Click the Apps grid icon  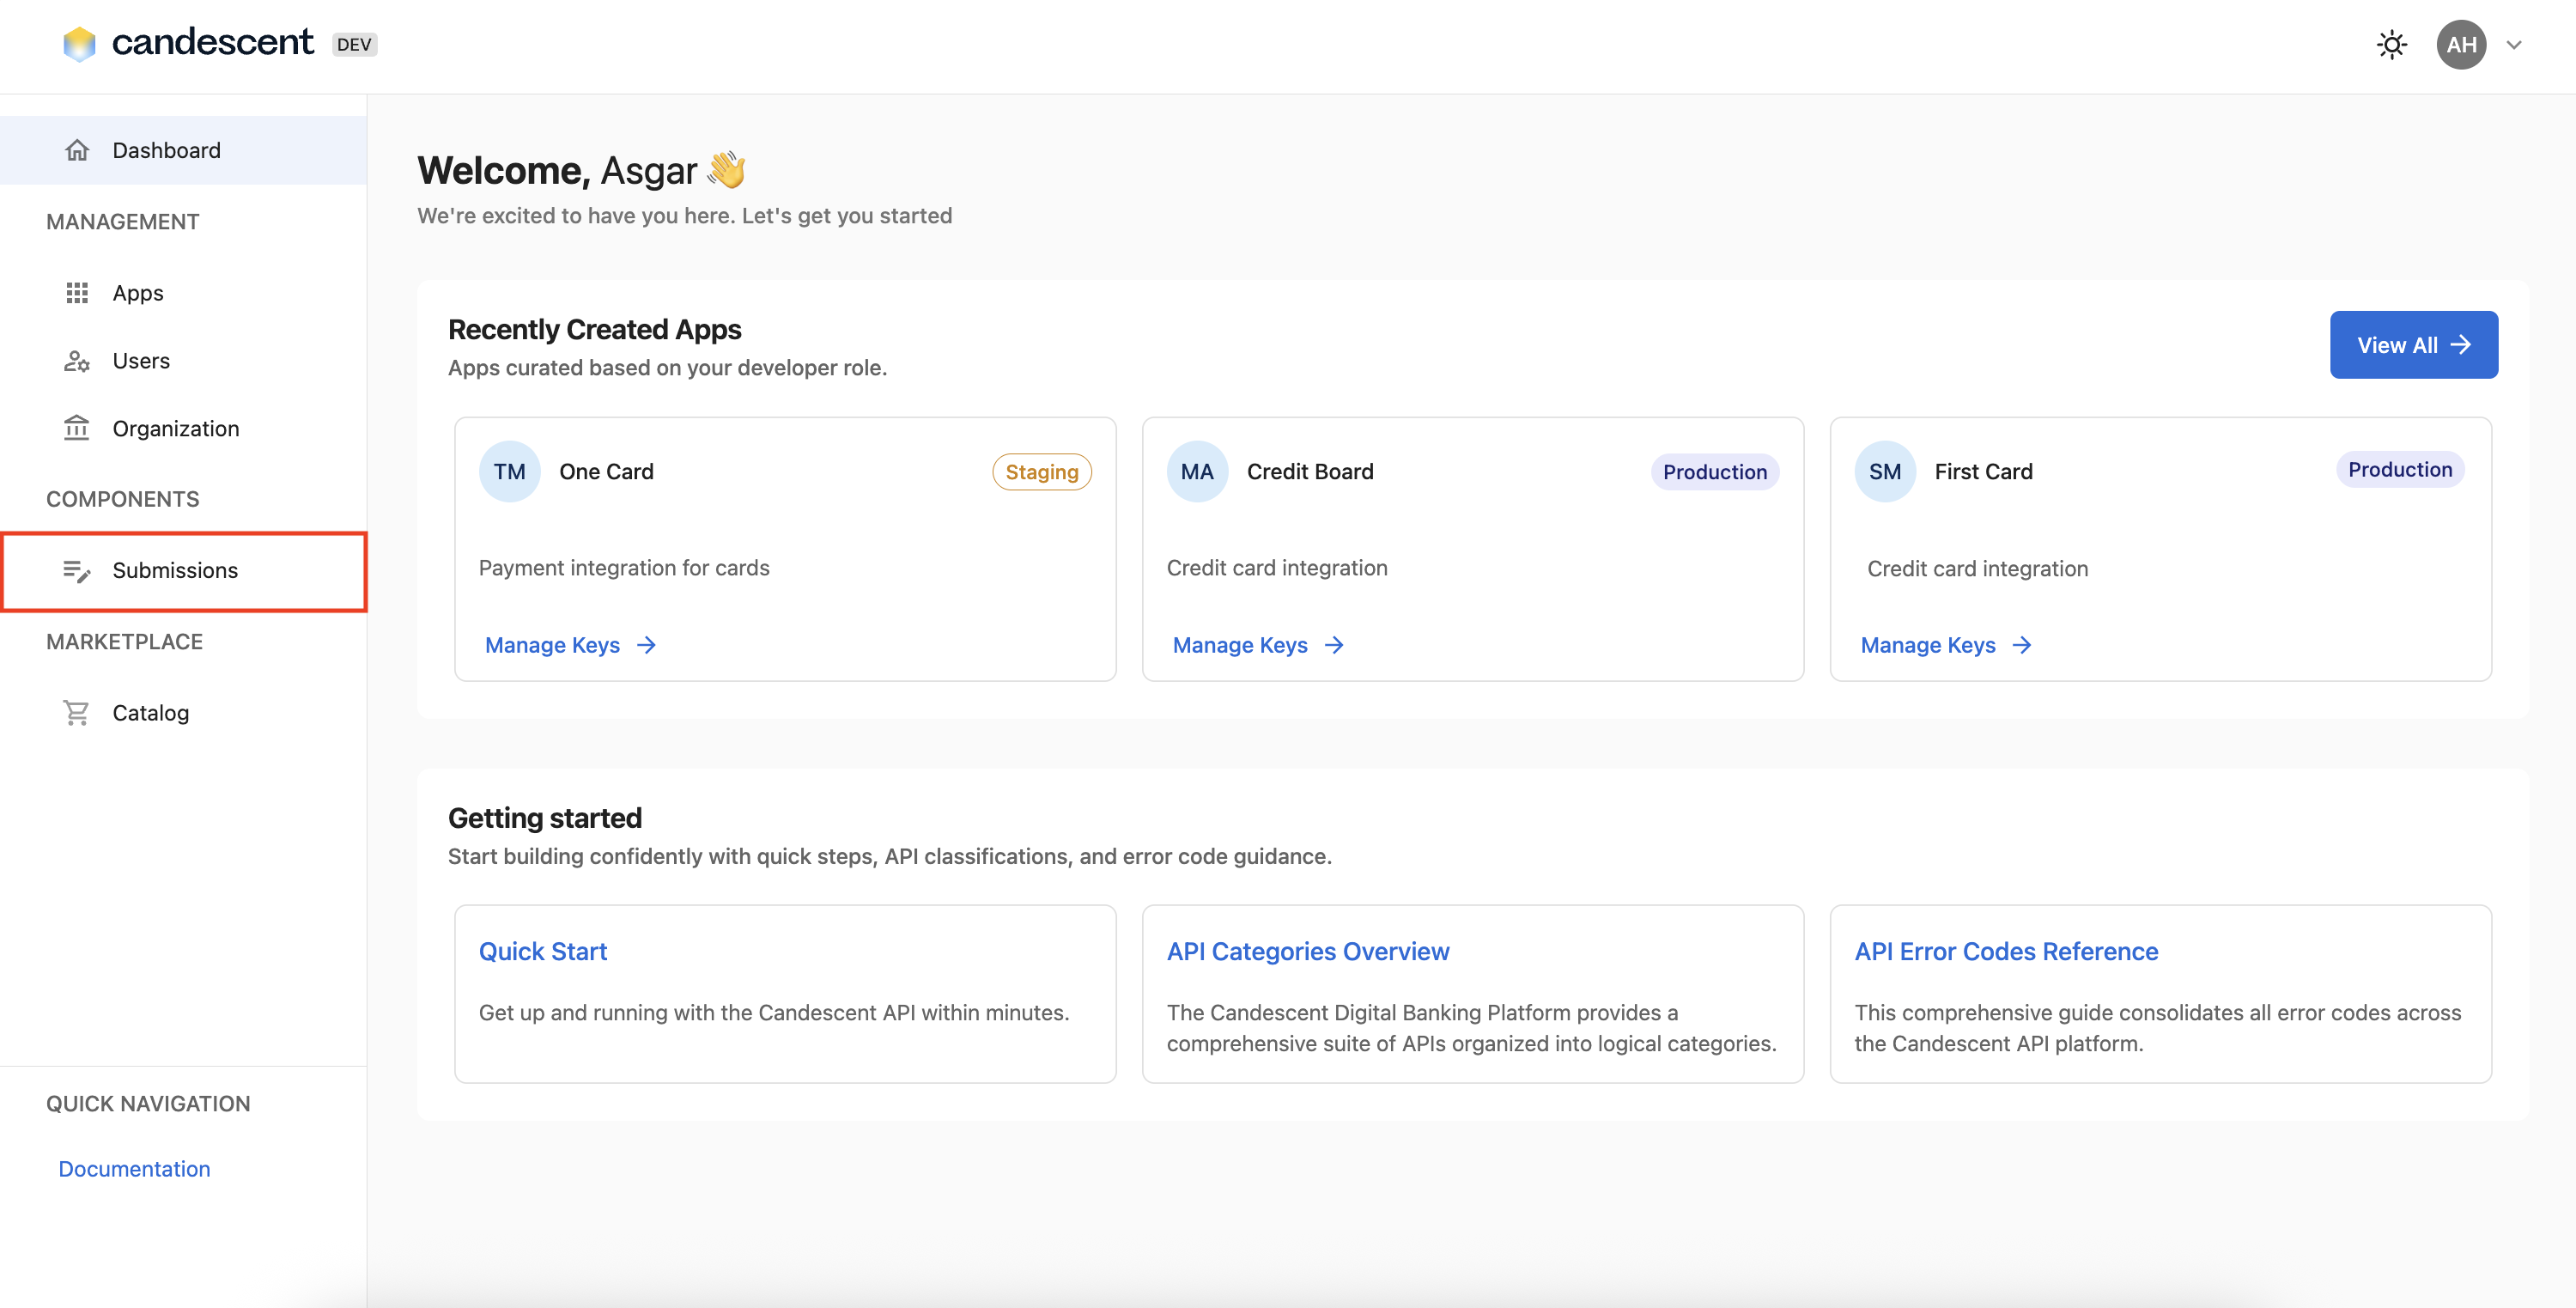(x=77, y=292)
